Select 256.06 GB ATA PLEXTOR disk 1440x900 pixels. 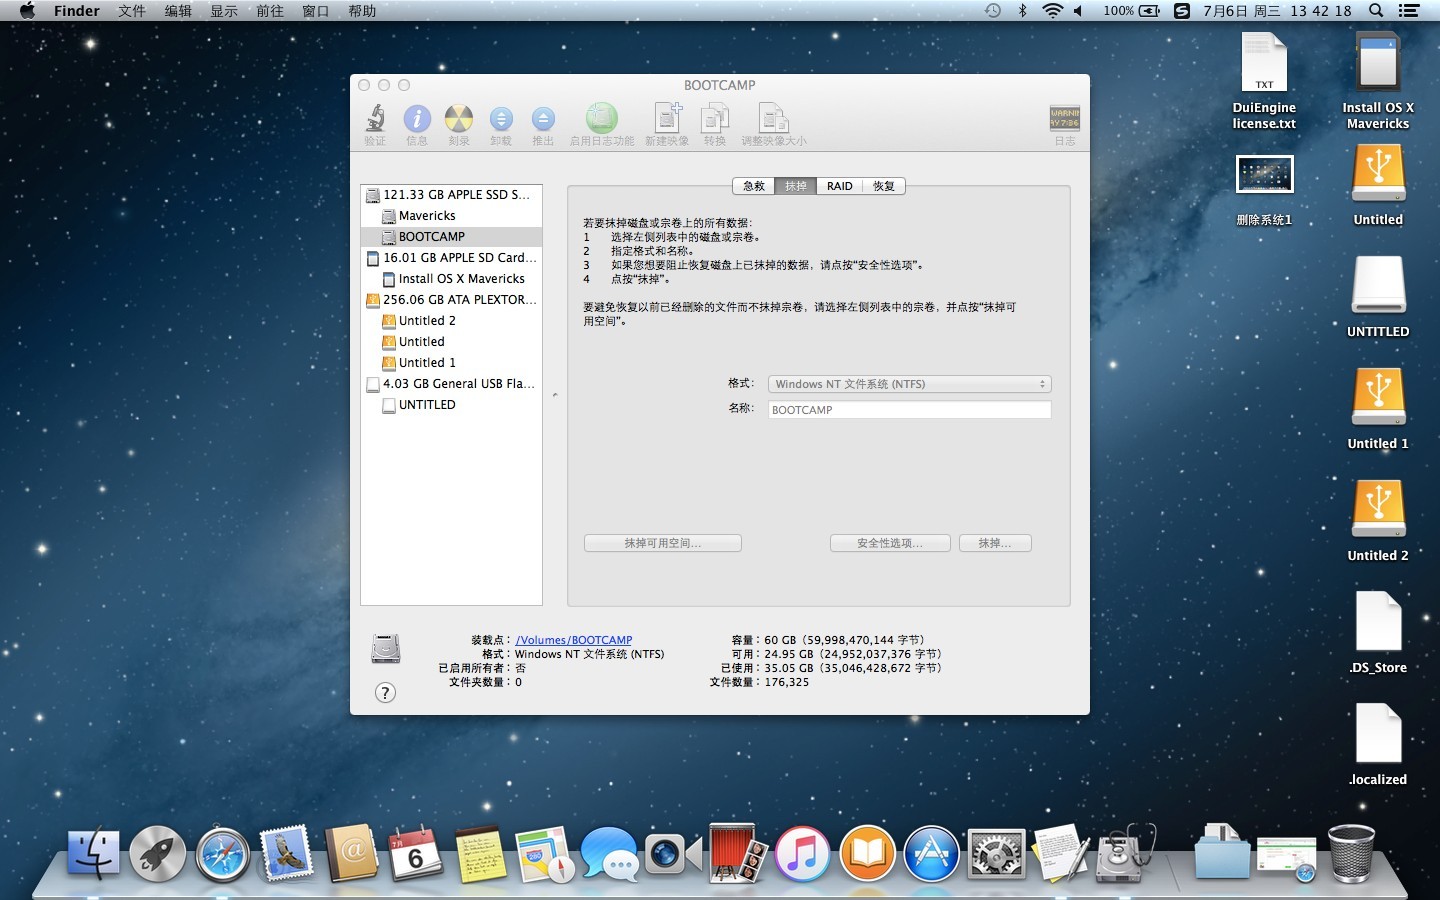pyautogui.click(x=451, y=300)
